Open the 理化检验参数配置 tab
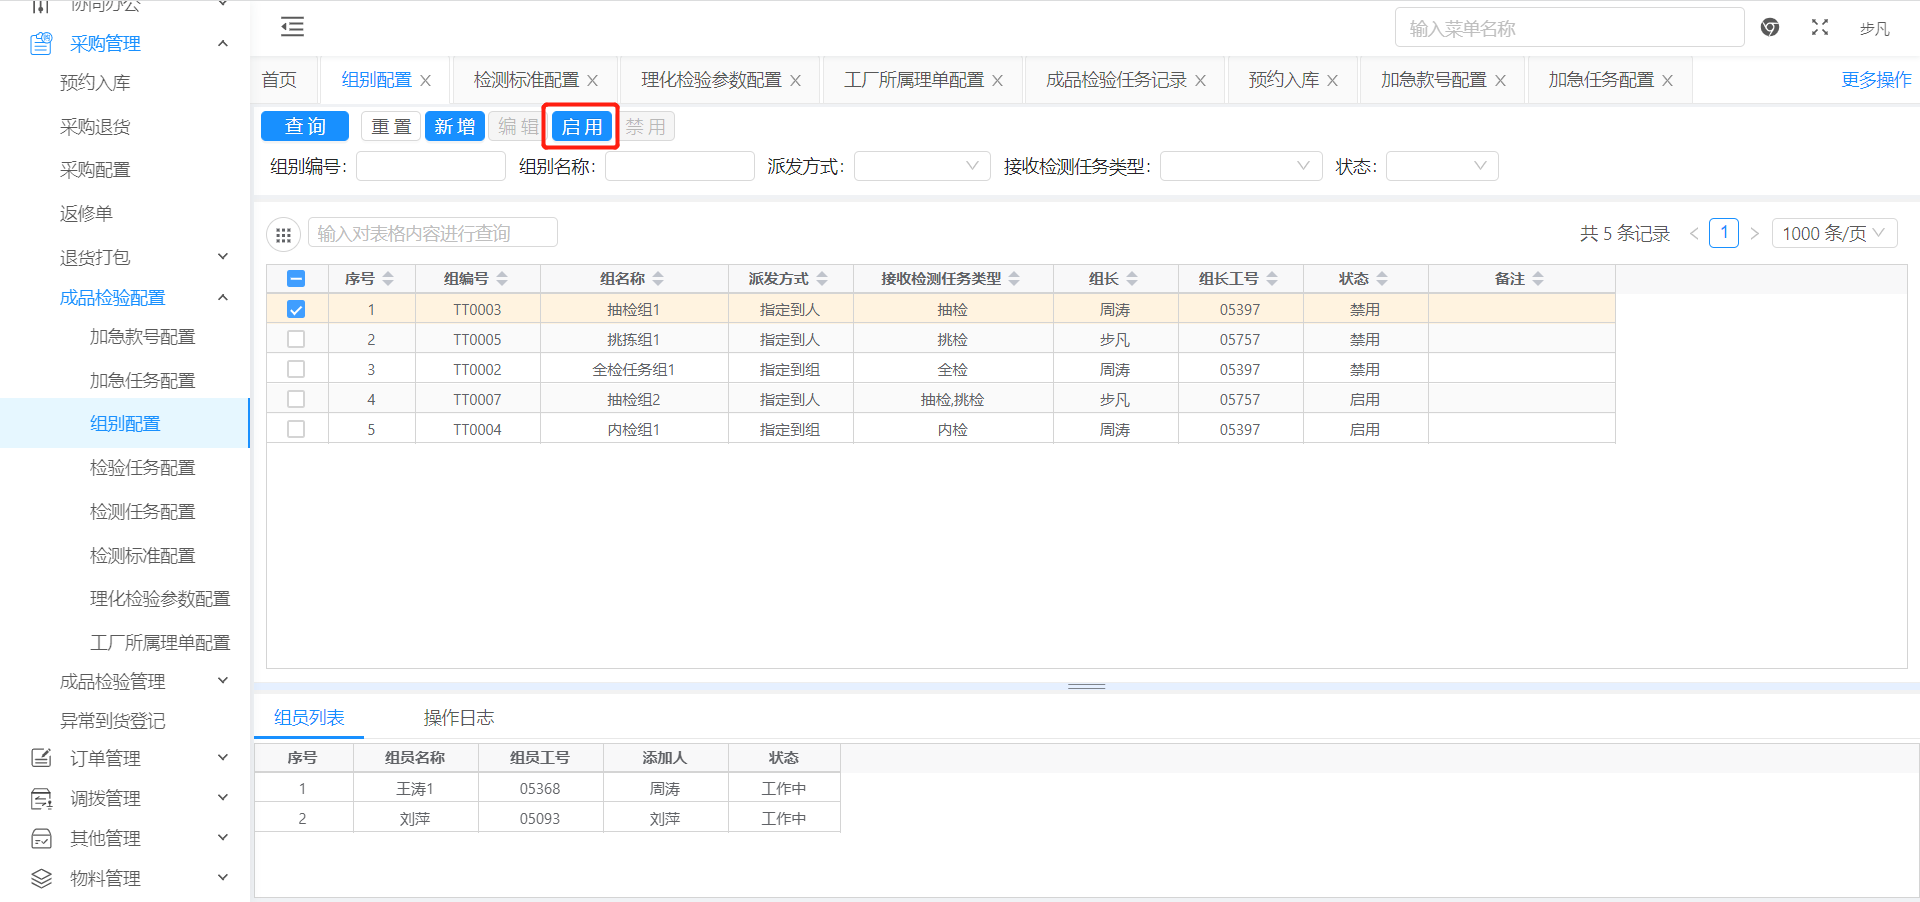 point(711,80)
